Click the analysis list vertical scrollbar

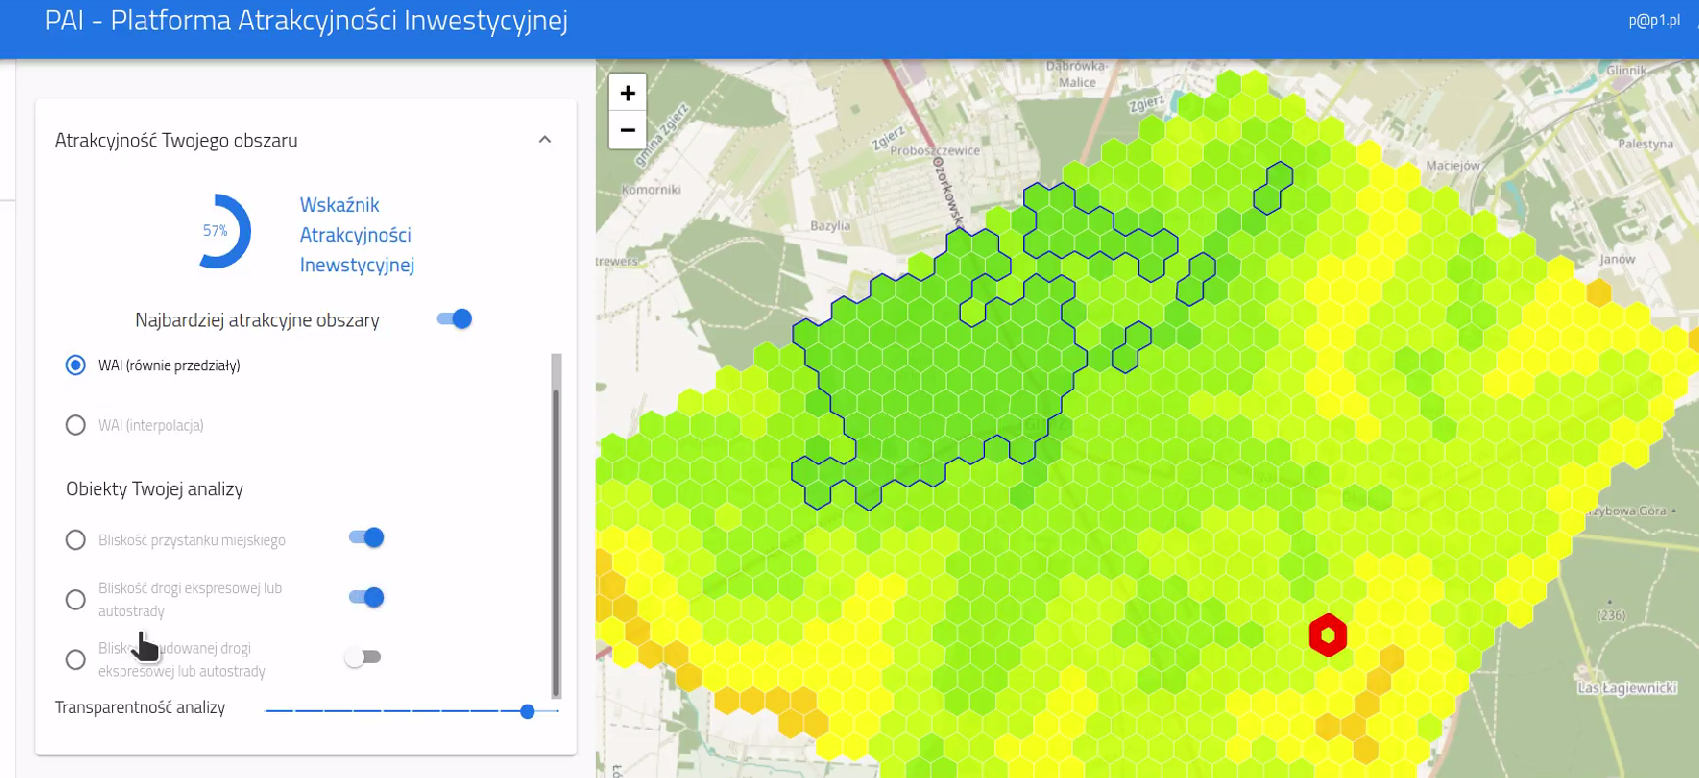556,525
